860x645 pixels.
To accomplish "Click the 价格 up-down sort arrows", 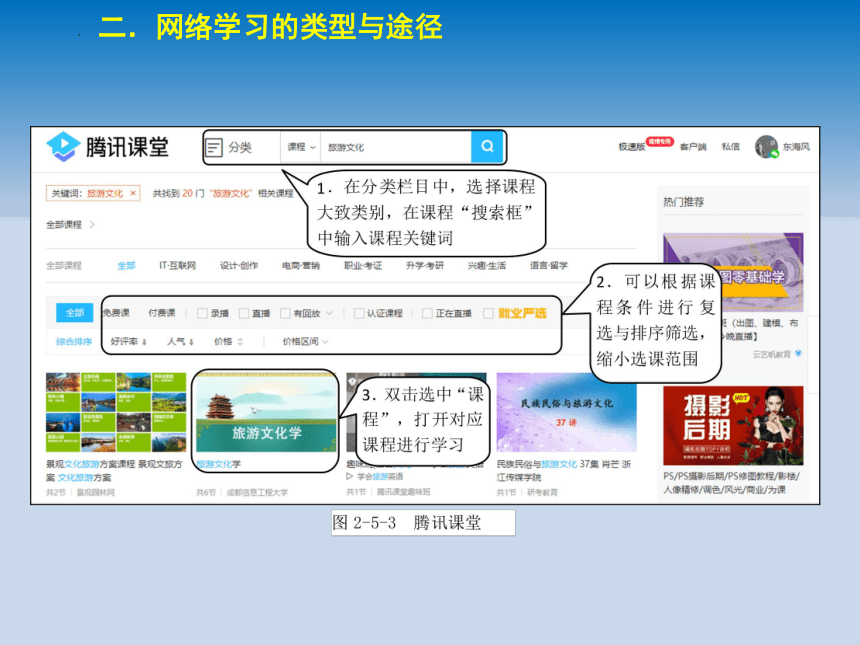I will click(240, 342).
